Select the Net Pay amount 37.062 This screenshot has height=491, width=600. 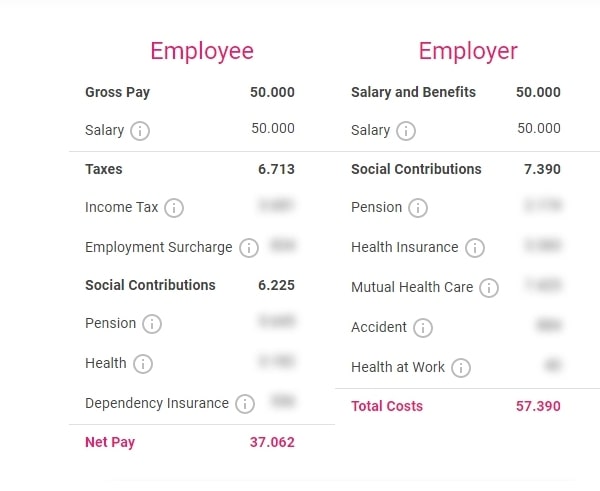(x=272, y=442)
